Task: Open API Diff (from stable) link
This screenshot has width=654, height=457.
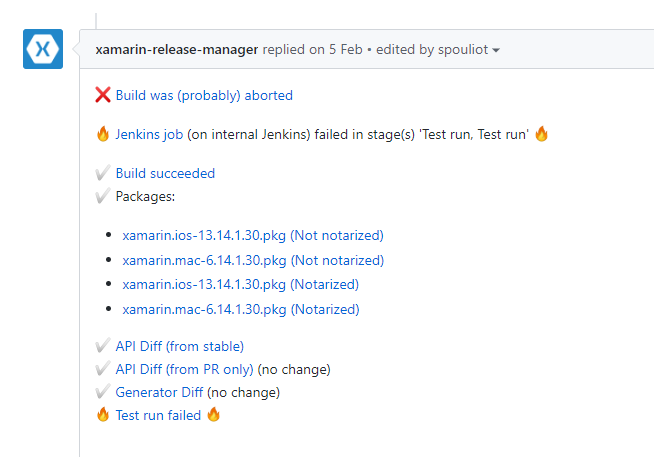Action: click(x=179, y=346)
